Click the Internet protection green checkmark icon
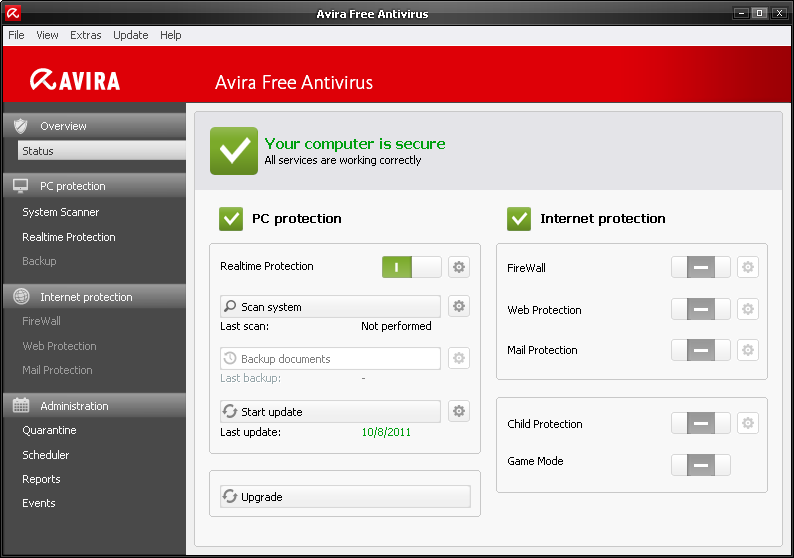The width and height of the screenshot is (794, 558). click(x=519, y=219)
